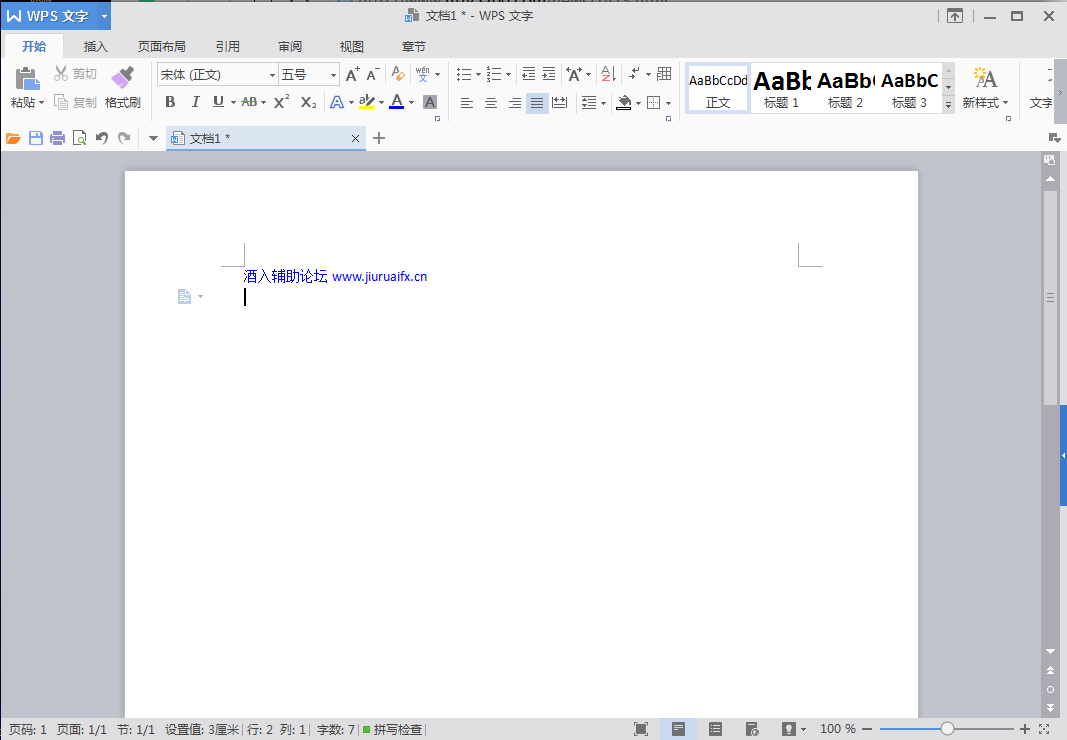1067x740 pixels.
Task: Apply superscript formatting
Action: point(282,102)
